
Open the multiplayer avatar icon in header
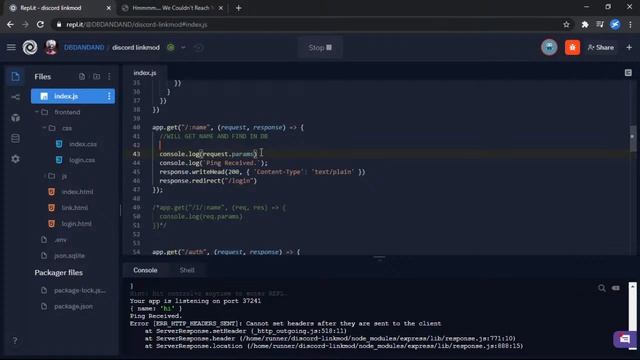point(549,47)
